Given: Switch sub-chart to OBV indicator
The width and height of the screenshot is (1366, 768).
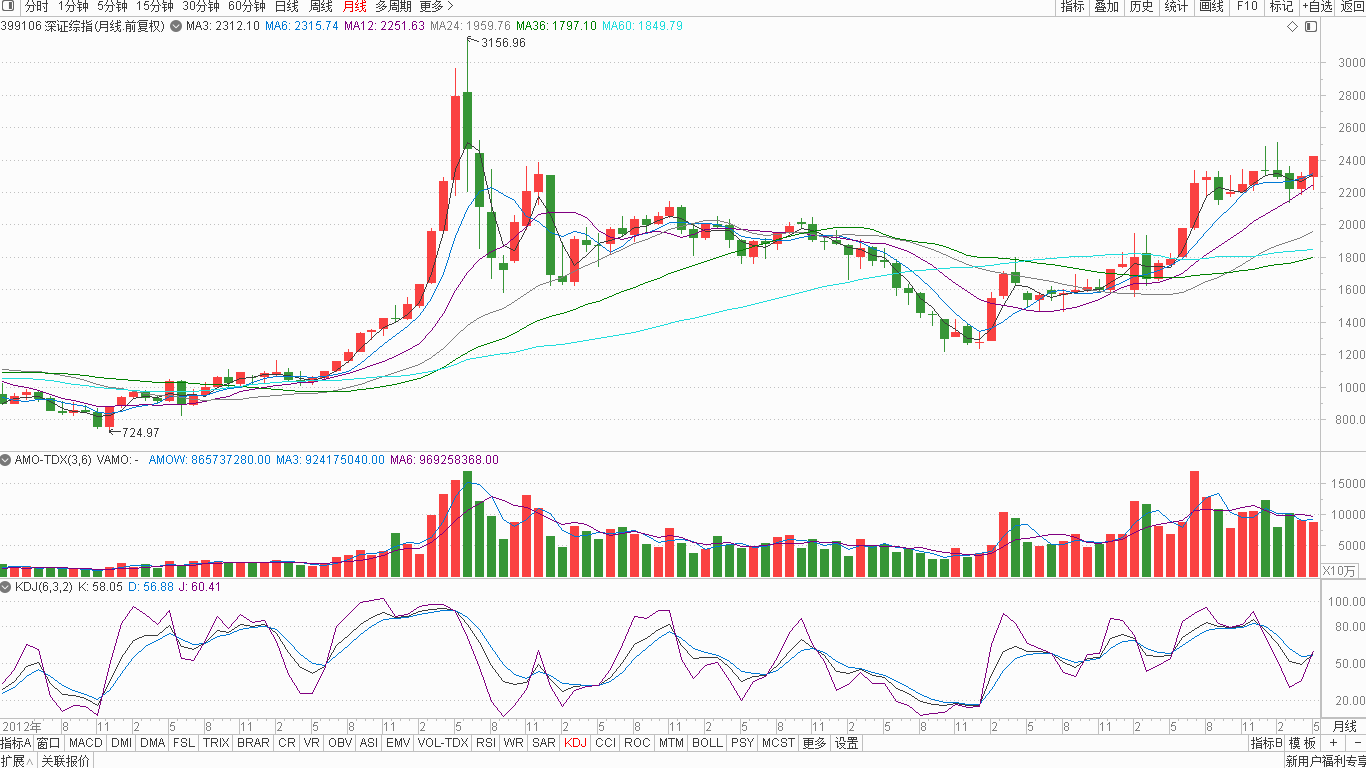Looking at the screenshot, I should [340, 743].
